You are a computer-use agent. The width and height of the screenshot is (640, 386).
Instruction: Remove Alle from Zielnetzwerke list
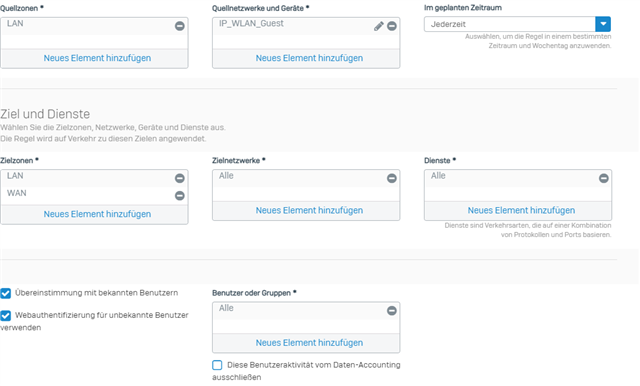point(392,178)
